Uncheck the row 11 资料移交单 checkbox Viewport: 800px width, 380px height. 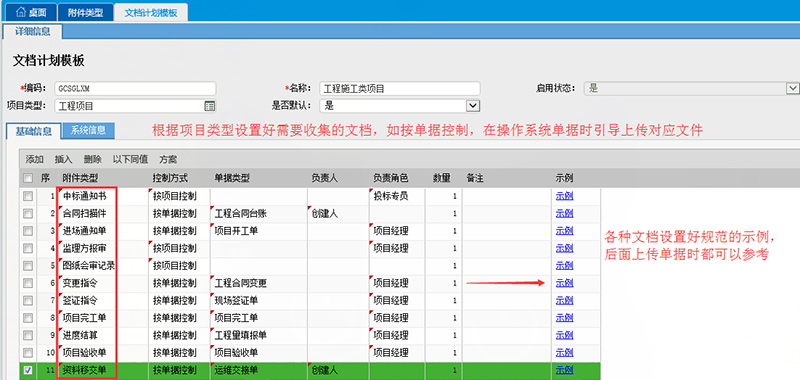[28, 371]
